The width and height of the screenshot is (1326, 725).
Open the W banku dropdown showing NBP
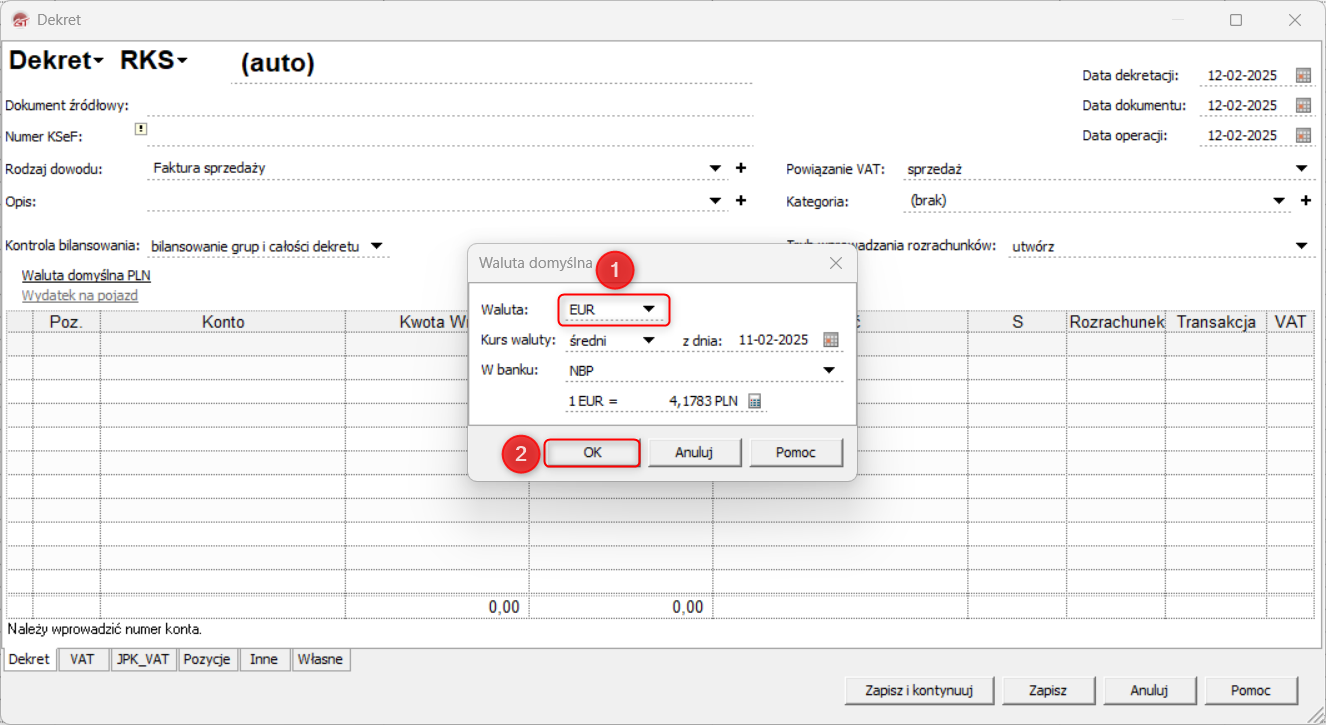pyautogui.click(x=829, y=370)
